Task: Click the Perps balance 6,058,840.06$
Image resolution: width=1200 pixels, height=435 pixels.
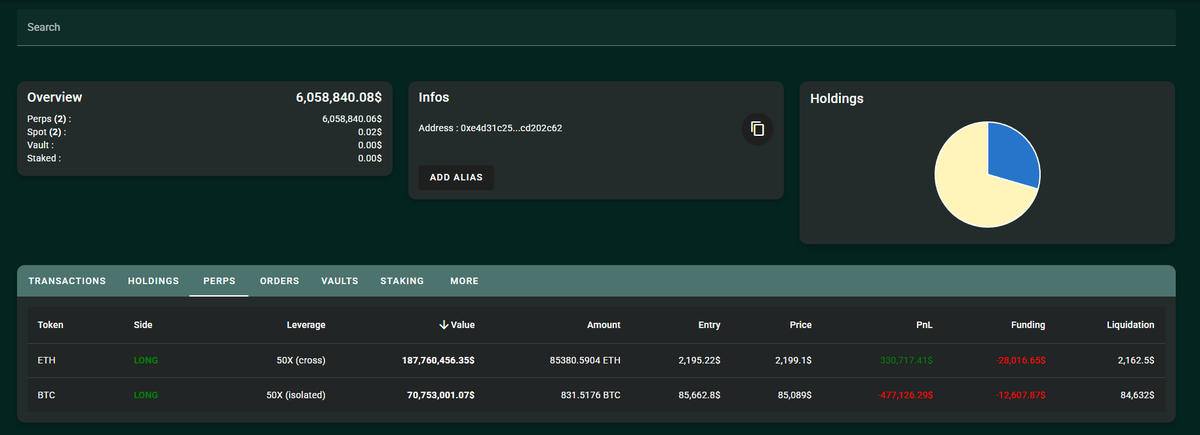Action: click(351, 119)
